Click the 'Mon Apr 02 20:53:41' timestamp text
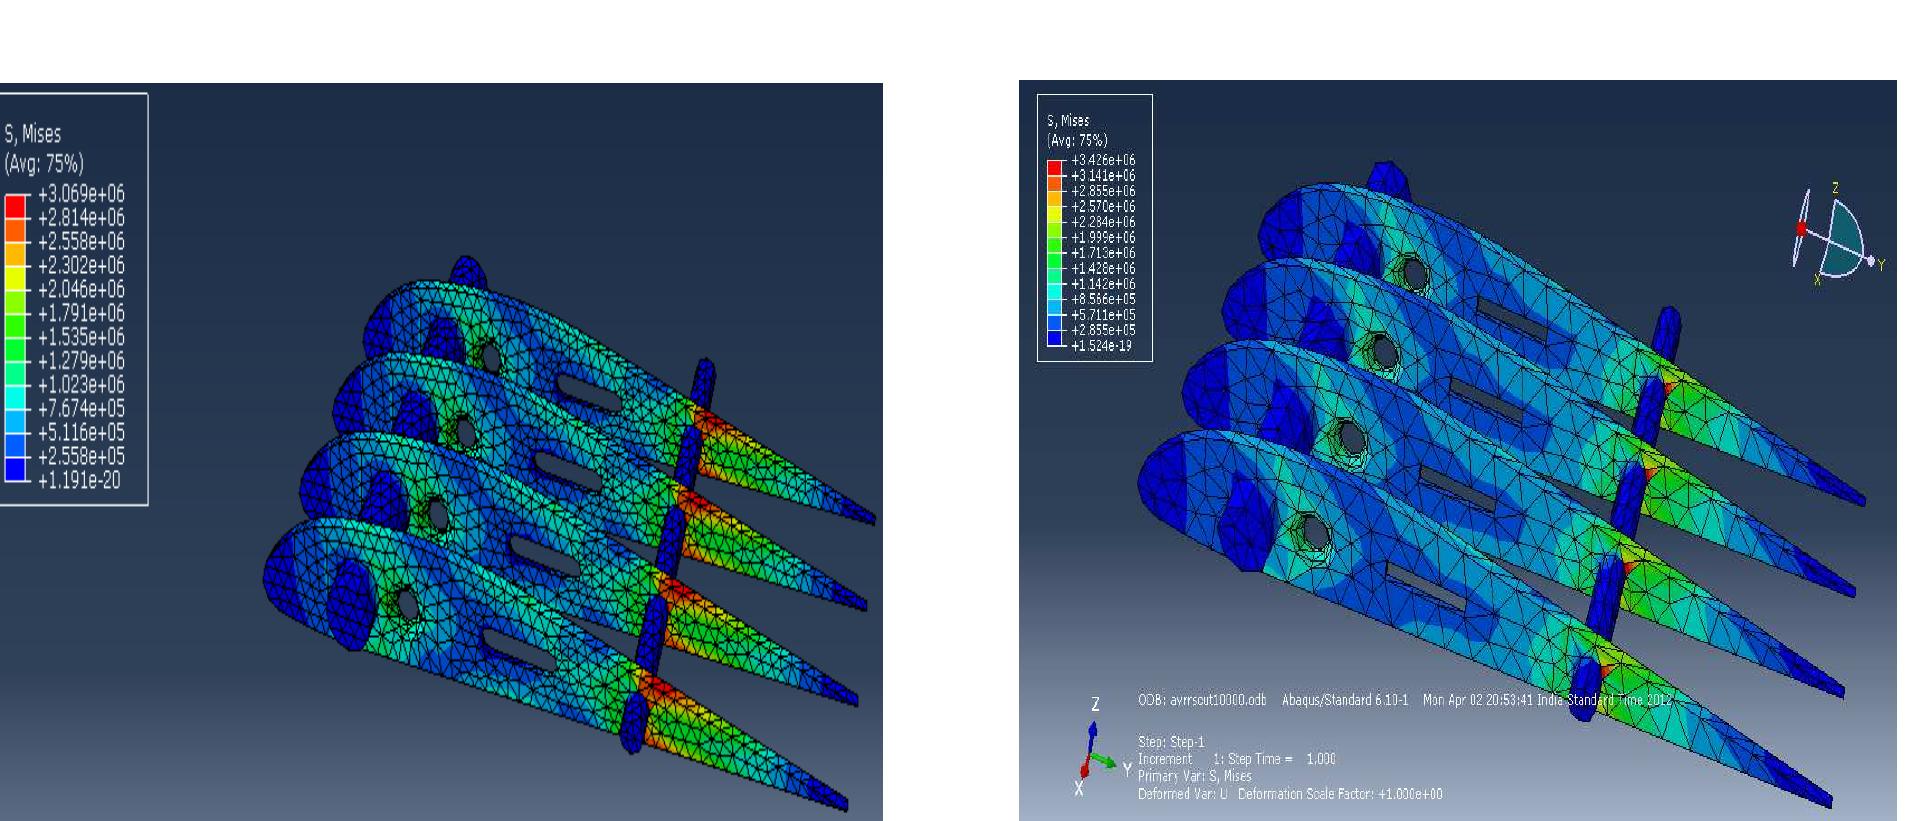 point(1478,700)
